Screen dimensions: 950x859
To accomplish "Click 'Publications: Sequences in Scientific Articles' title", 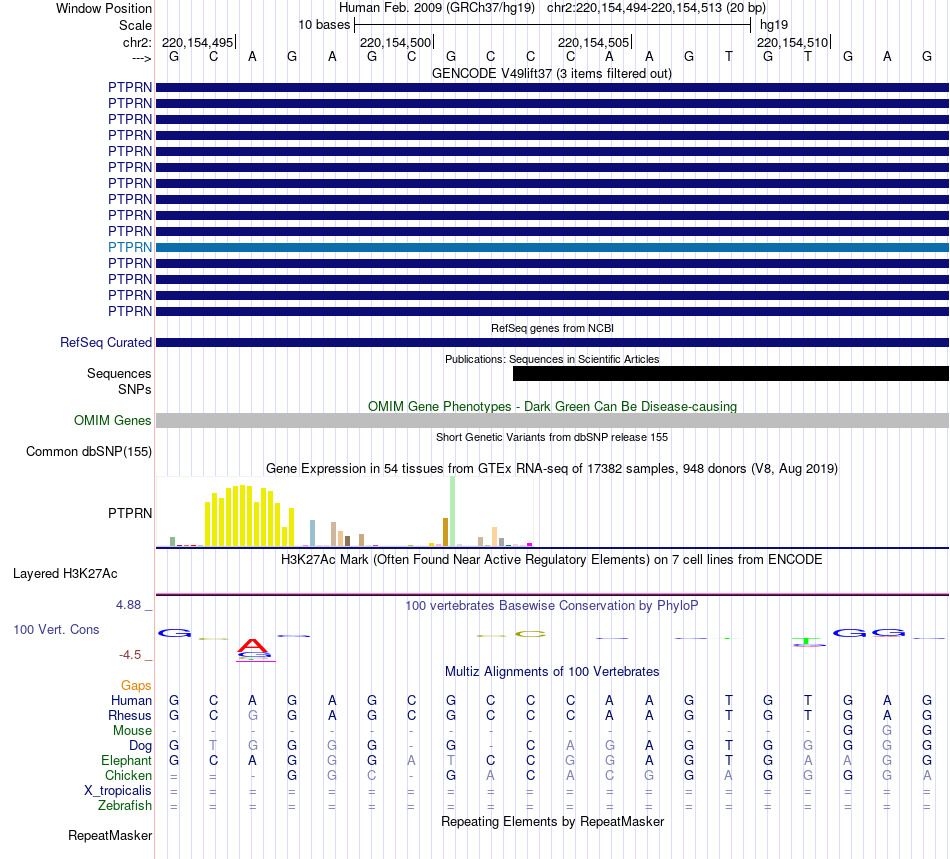I will coord(552,359).
